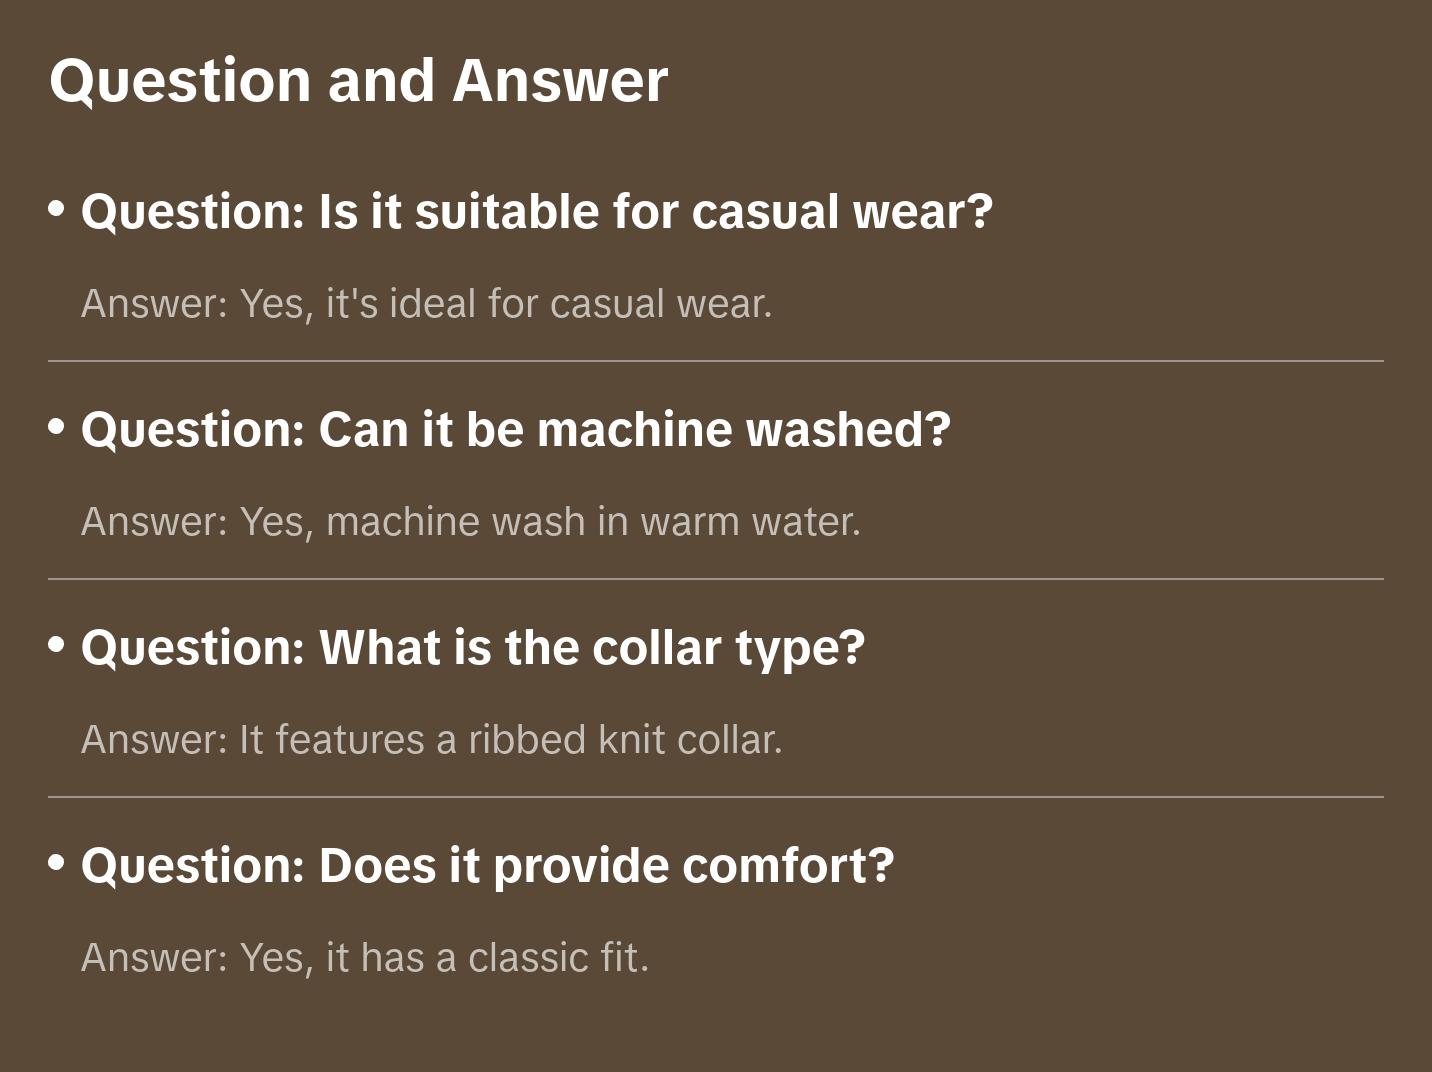Click the "Answer:" label before "It features"

click(x=155, y=740)
